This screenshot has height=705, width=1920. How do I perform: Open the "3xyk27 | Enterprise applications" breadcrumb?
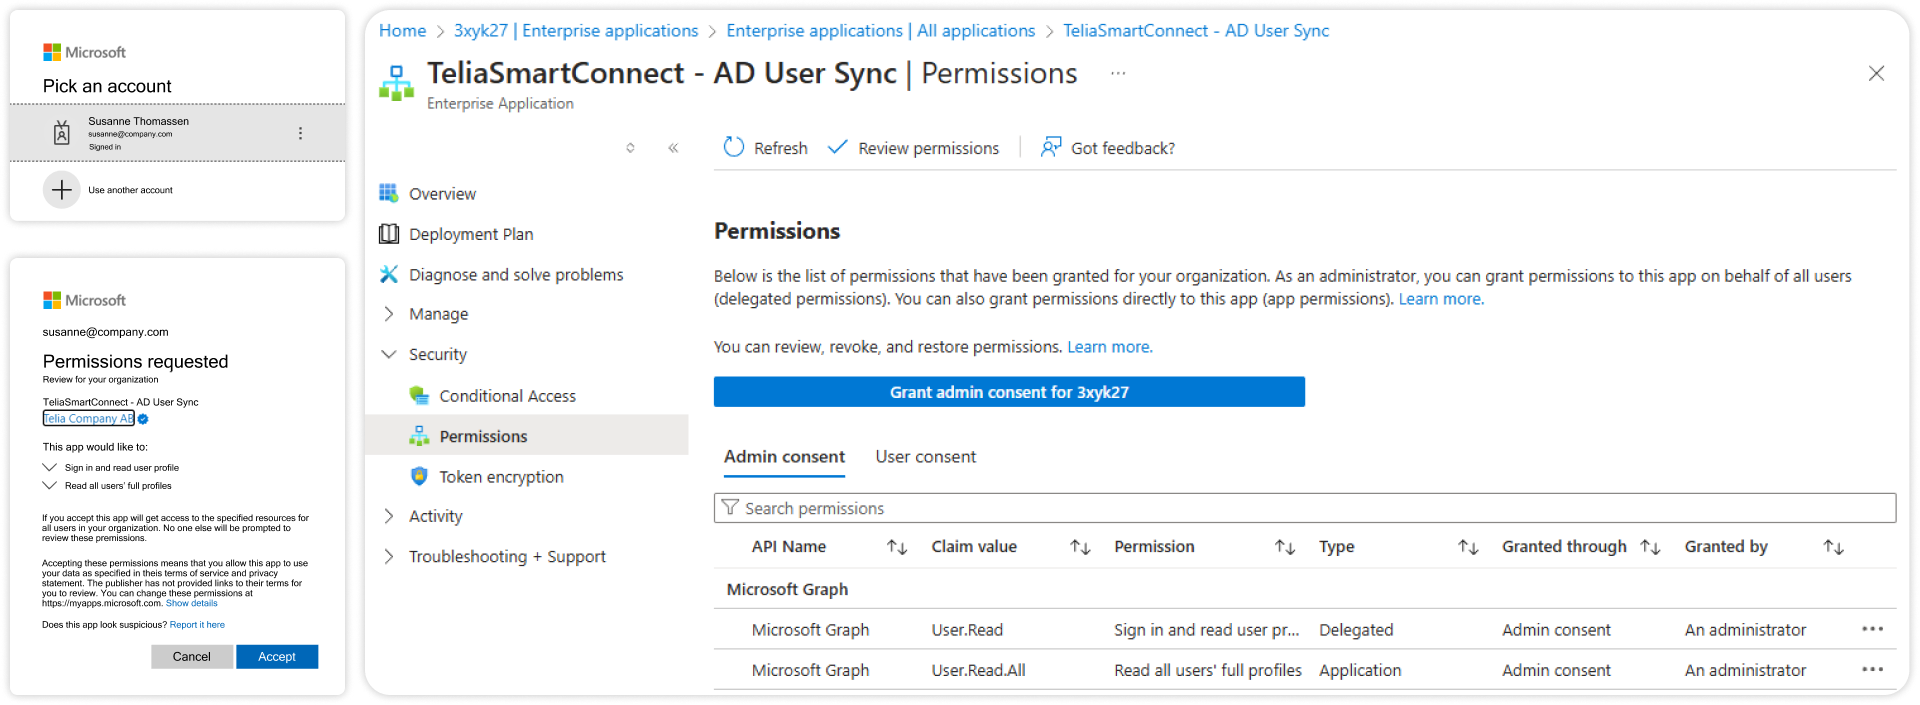[576, 31]
